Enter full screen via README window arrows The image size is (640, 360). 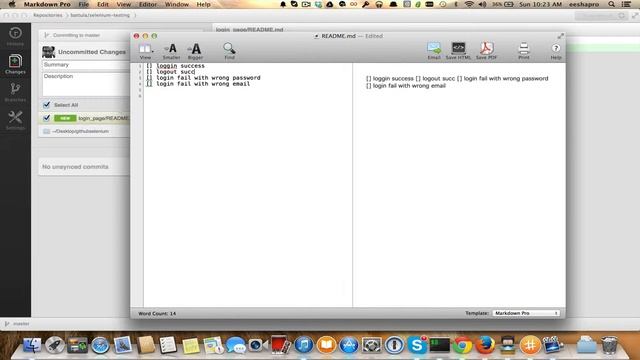click(x=560, y=36)
